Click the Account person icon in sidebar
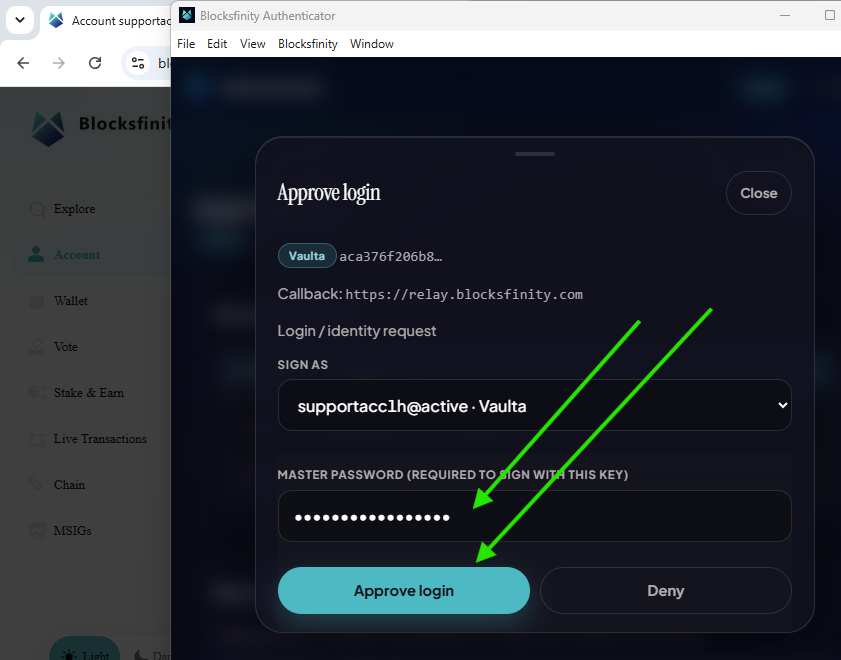Viewport: 841px width, 660px height. pyautogui.click(x=36, y=255)
